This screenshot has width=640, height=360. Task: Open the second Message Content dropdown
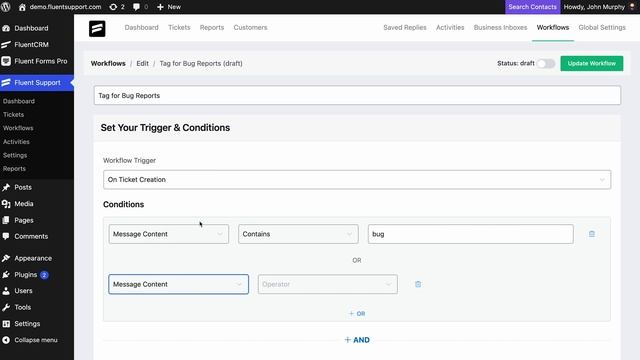[x=178, y=284]
